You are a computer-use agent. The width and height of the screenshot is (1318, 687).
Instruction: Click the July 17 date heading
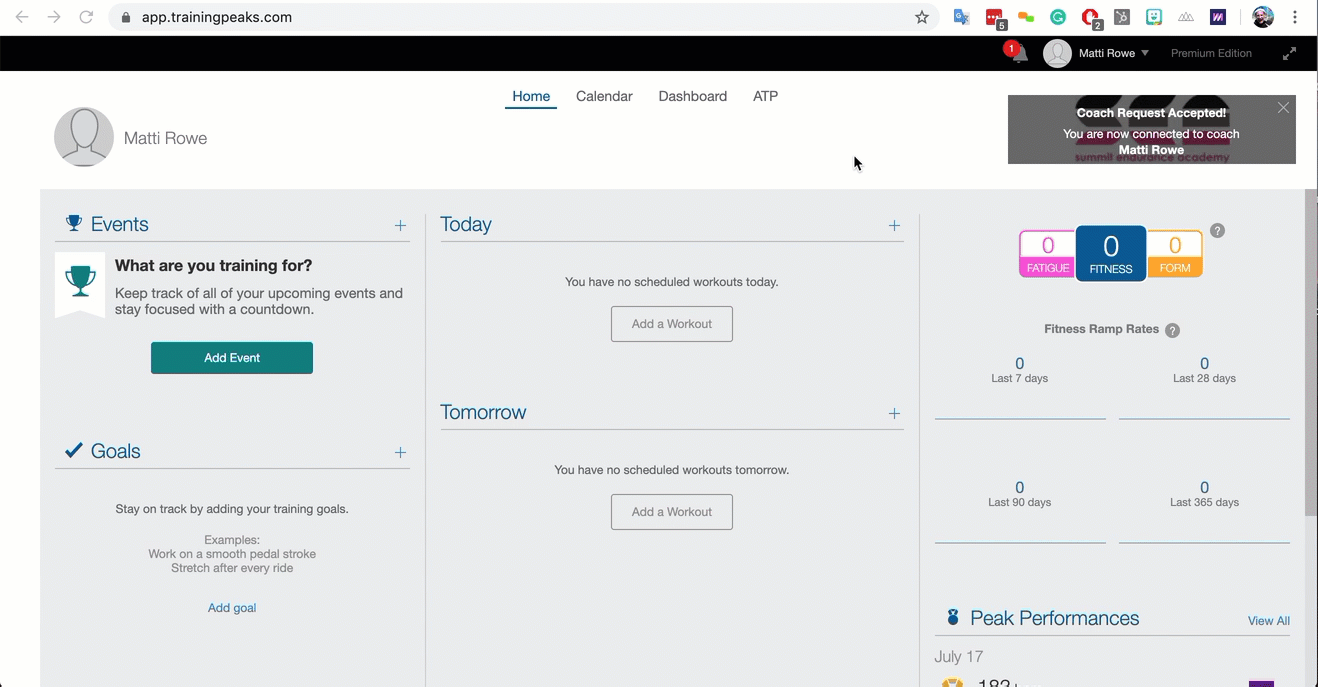coord(959,657)
